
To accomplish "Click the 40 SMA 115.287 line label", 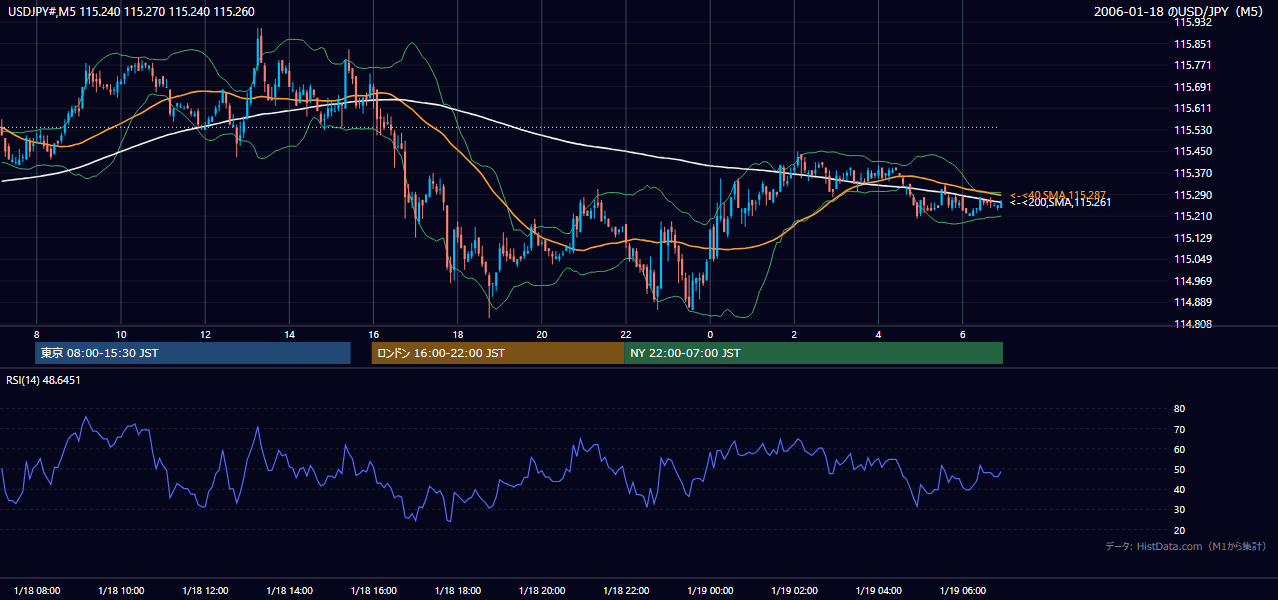I will click(1058, 195).
